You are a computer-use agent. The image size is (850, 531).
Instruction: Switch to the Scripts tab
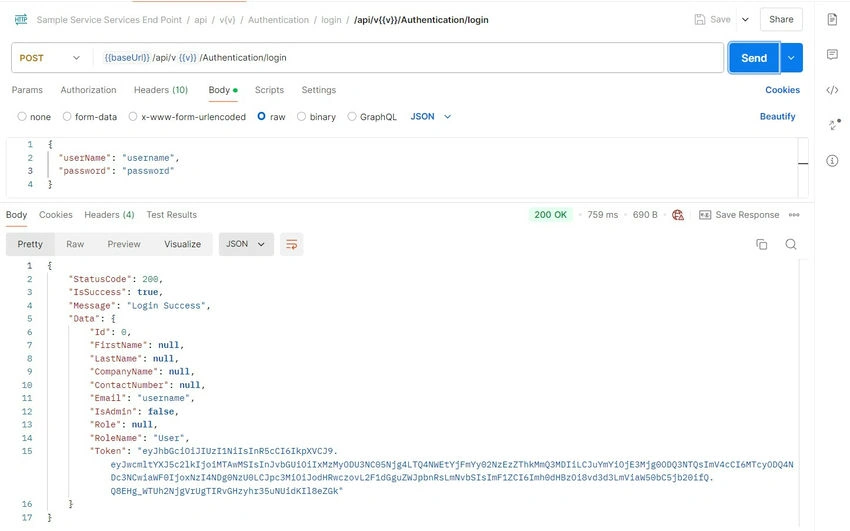[269, 90]
